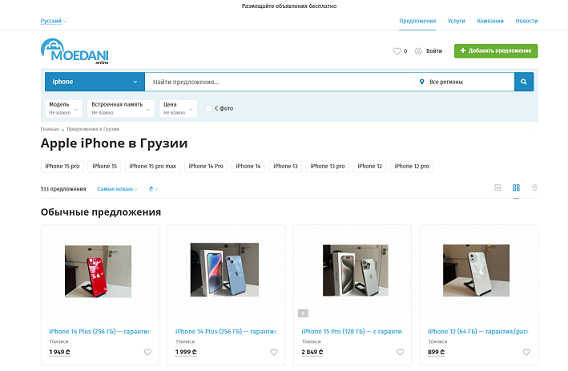Select the iPhone 14 Pro tag
This screenshot has width=568, height=371.
(206, 166)
